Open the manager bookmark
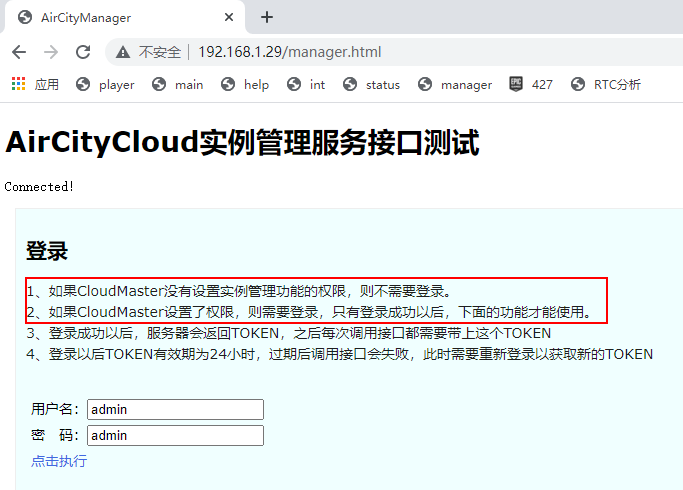This screenshot has height=490, width=683. 456,85
